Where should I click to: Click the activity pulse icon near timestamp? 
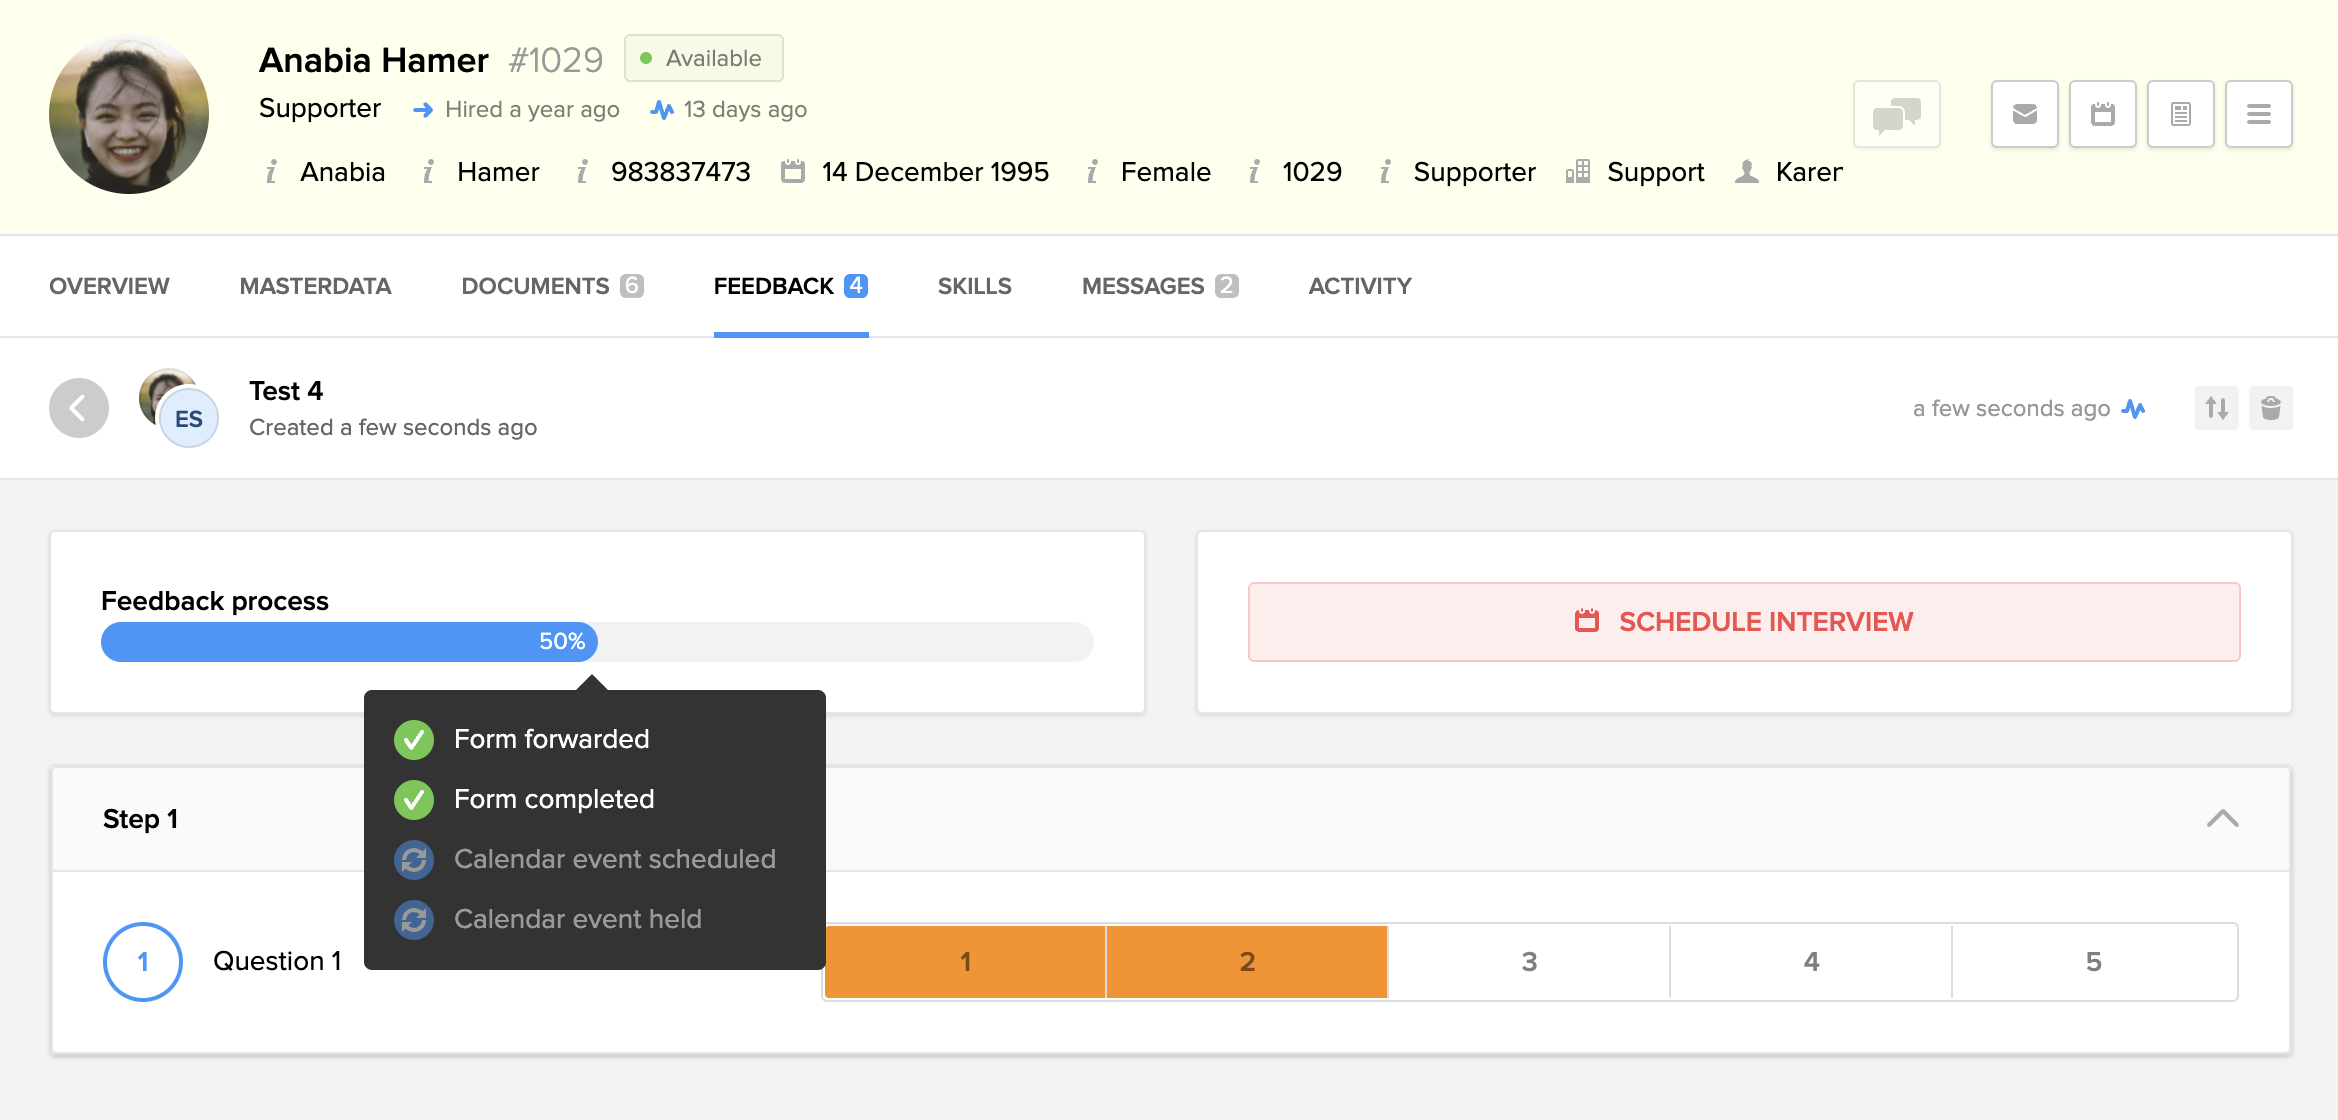[x=2133, y=409]
